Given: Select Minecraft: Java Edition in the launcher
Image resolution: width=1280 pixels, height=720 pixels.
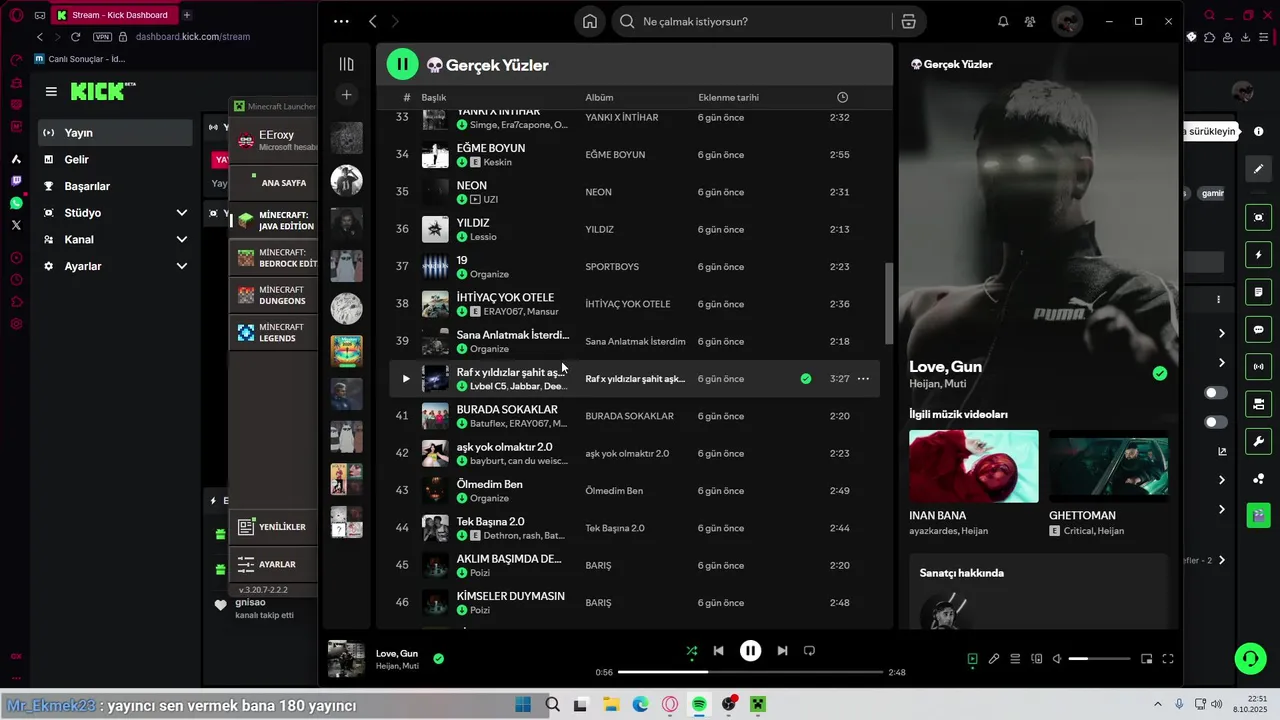Looking at the screenshot, I should [x=274, y=221].
